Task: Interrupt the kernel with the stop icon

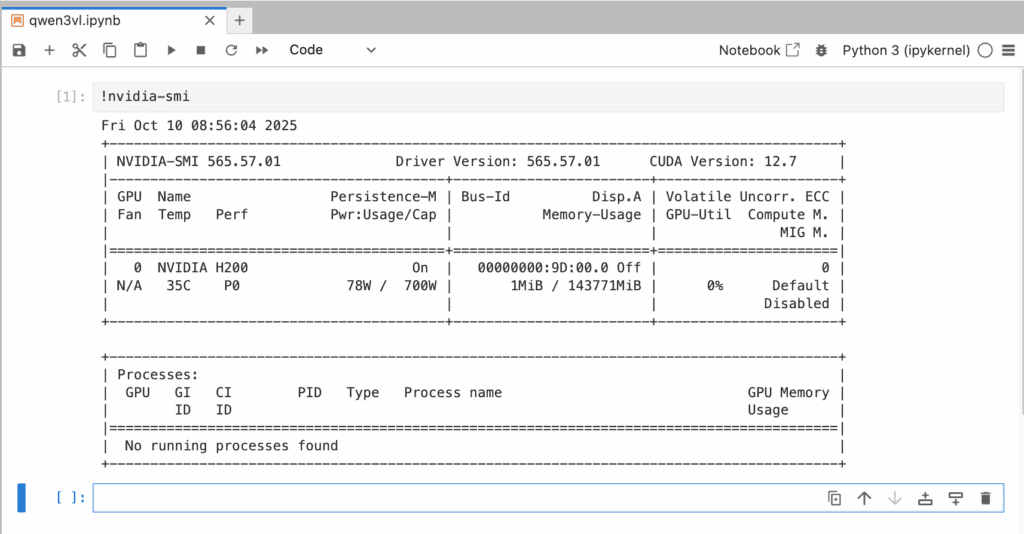Action: click(x=201, y=50)
